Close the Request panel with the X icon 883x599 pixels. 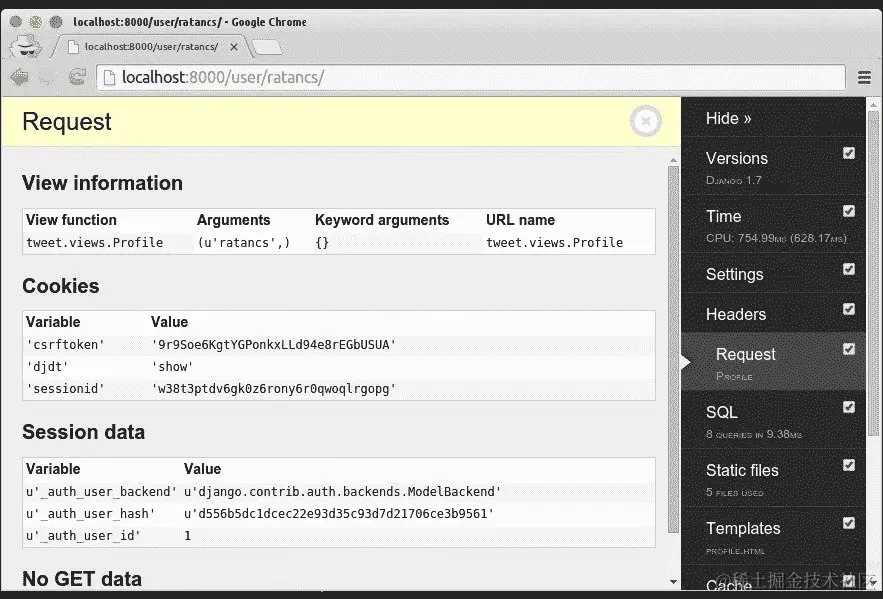click(646, 121)
